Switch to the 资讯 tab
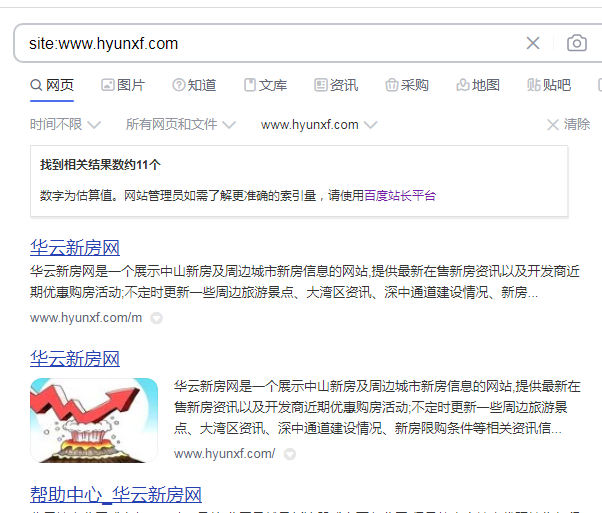 tap(336, 85)
